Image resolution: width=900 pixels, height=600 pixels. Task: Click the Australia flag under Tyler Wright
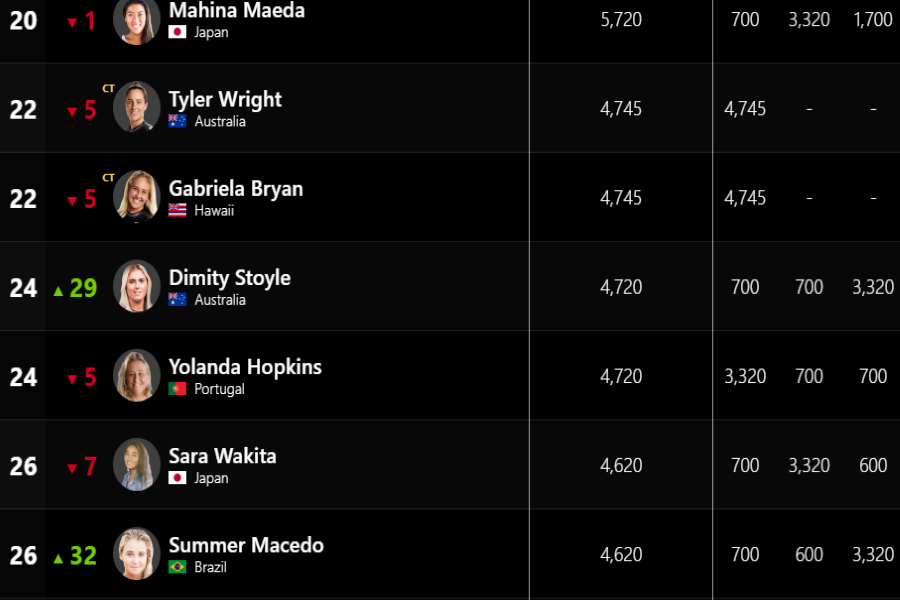tap(177, 121)
